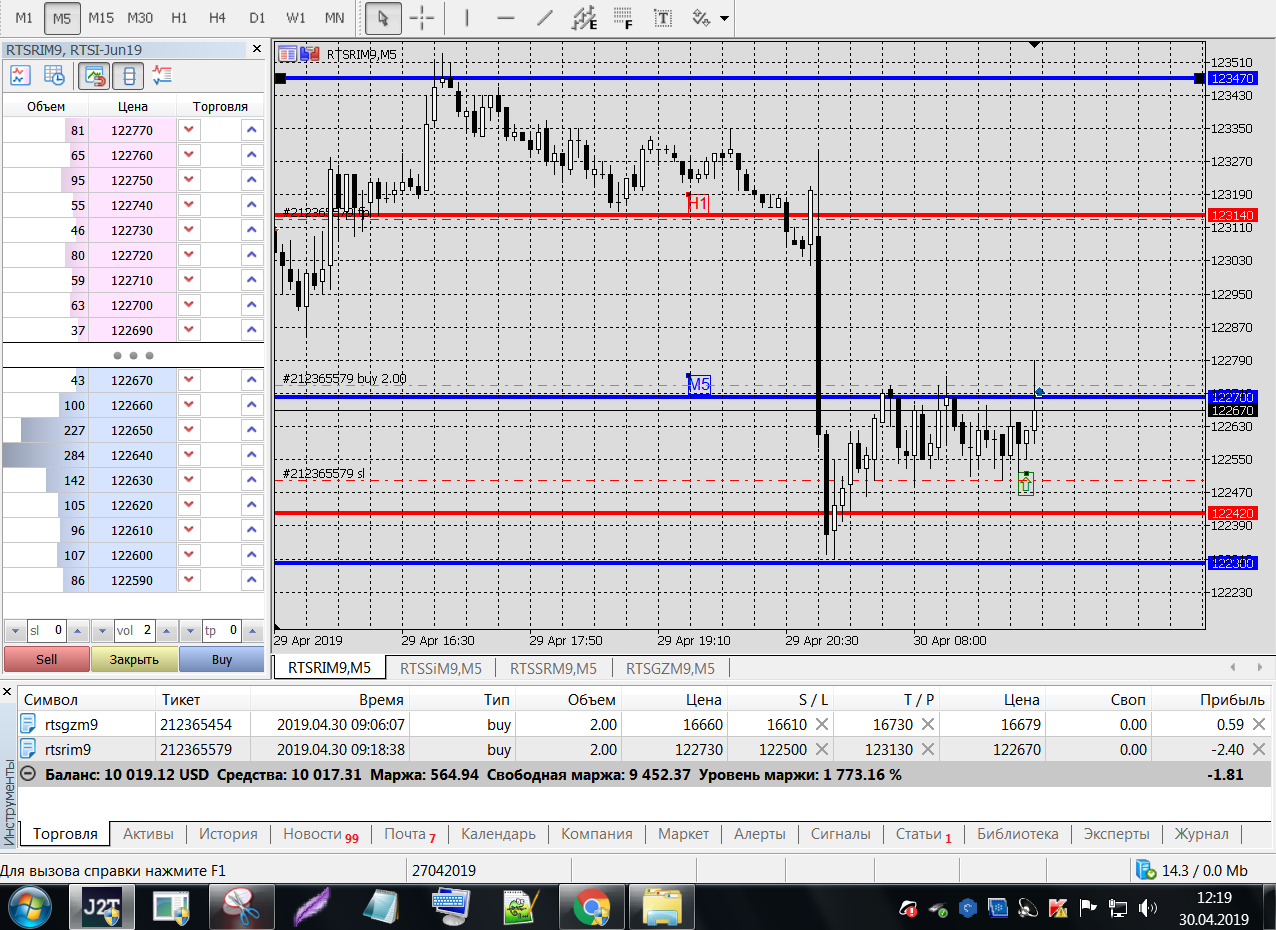Click the one-click trading icon on chart
This screenshot has width=1276, height=930.
[x=309, y=54]
